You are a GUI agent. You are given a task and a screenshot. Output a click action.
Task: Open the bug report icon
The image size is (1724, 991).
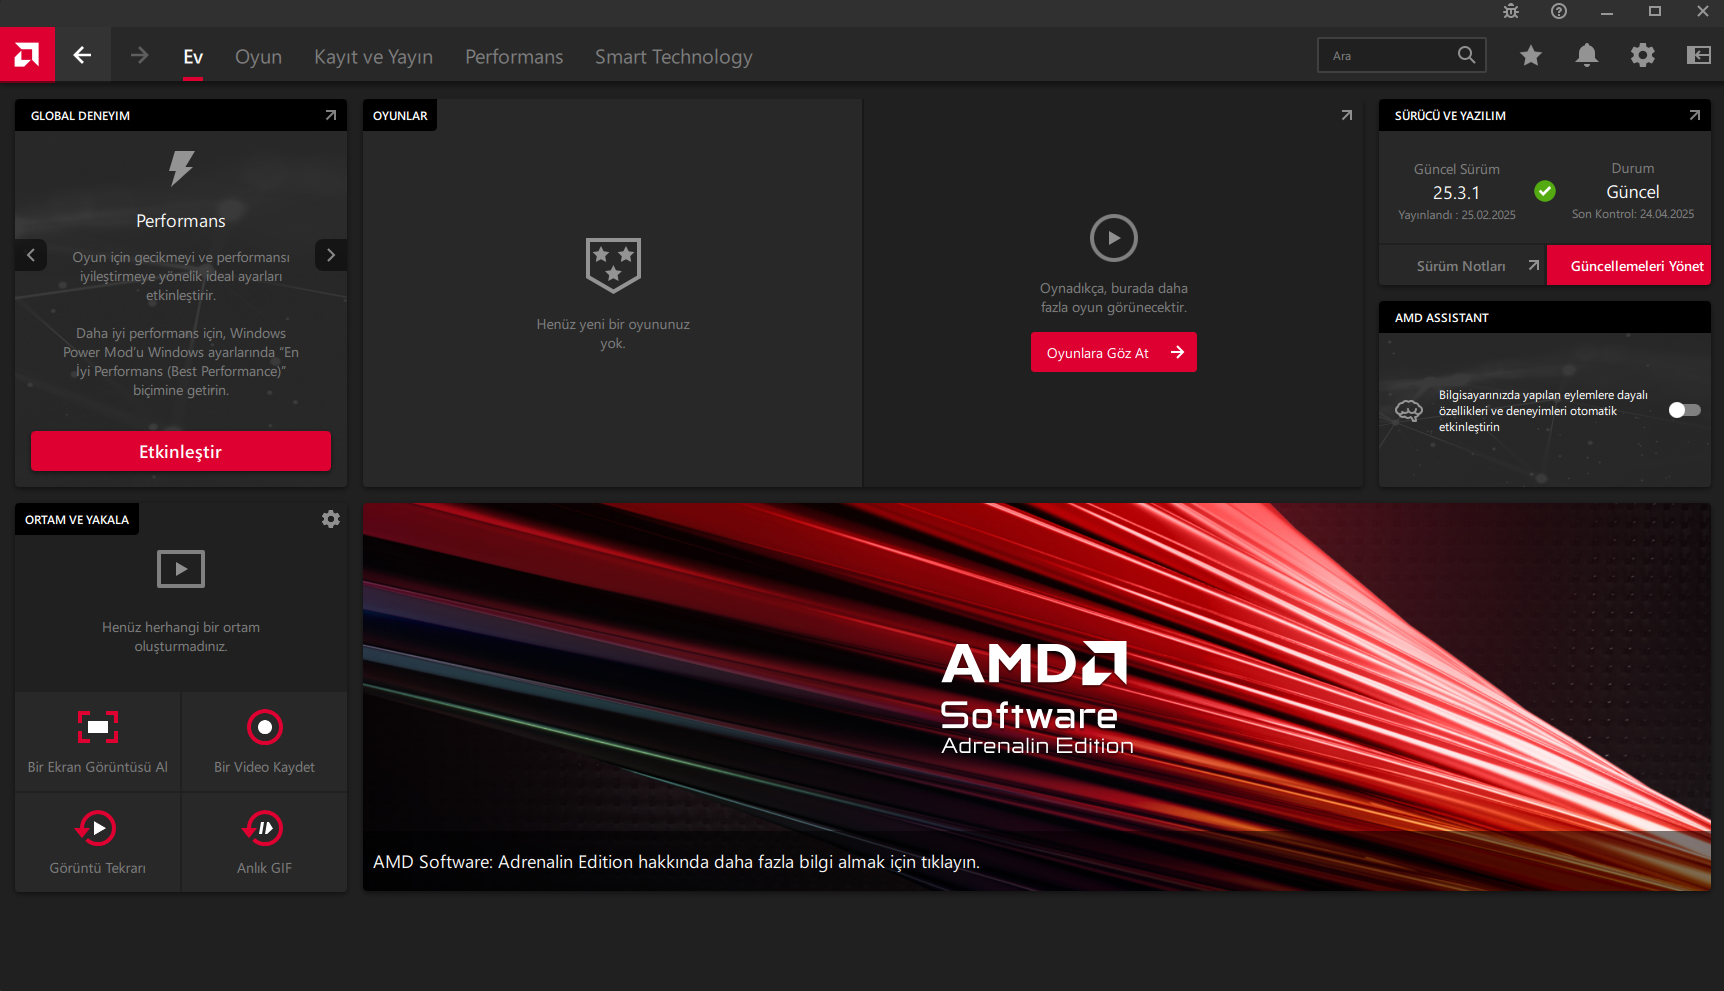(1511, 12)
